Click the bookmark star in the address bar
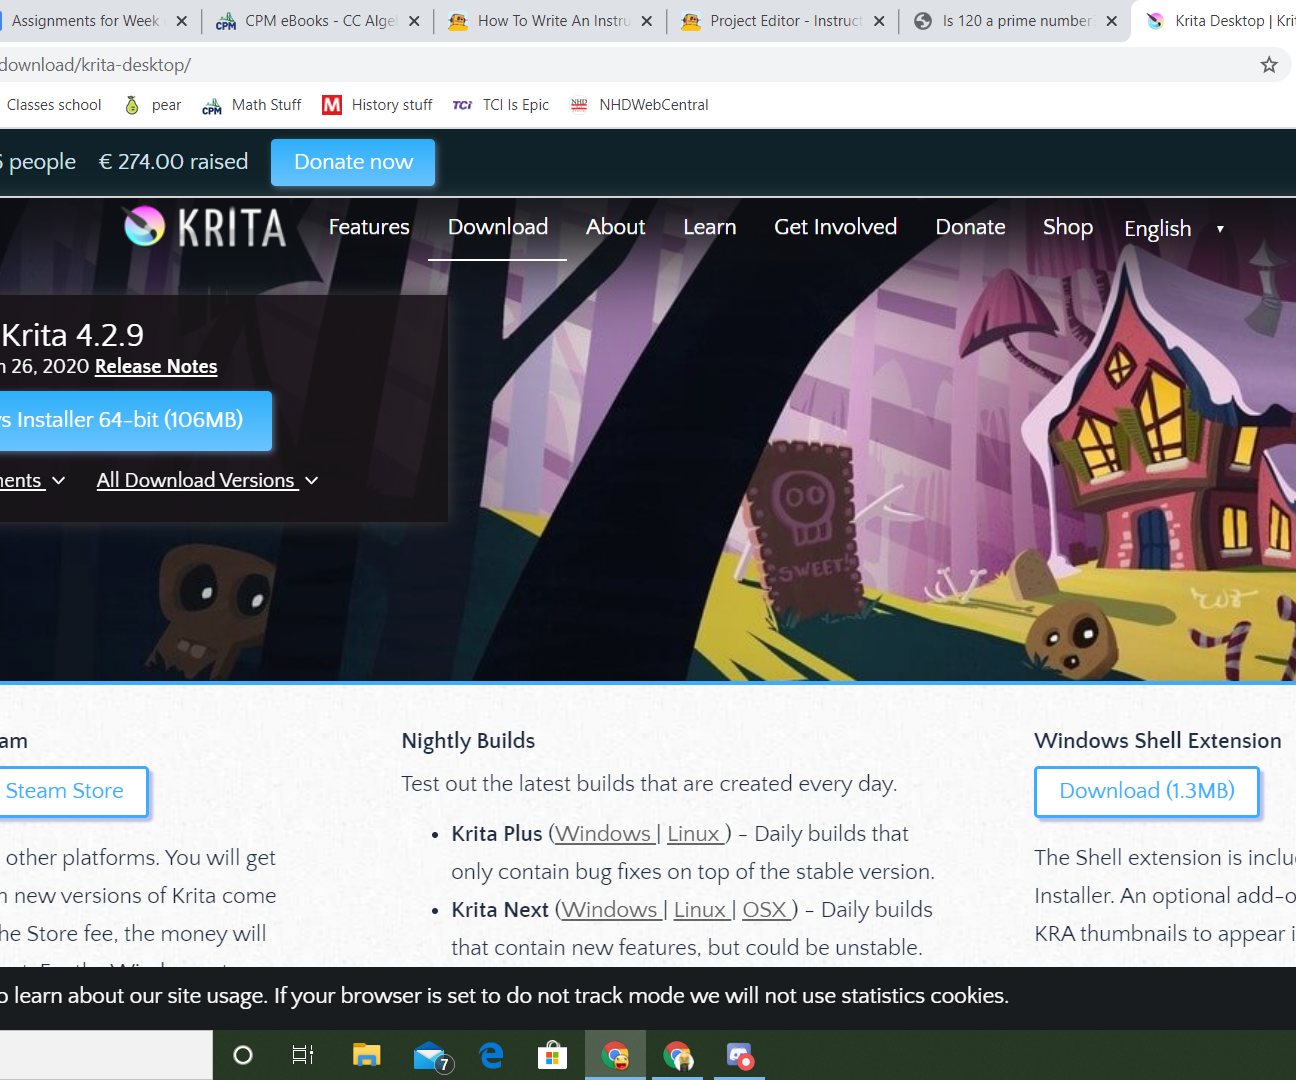1296x1080 pixels. click(x=1269, y=64)
